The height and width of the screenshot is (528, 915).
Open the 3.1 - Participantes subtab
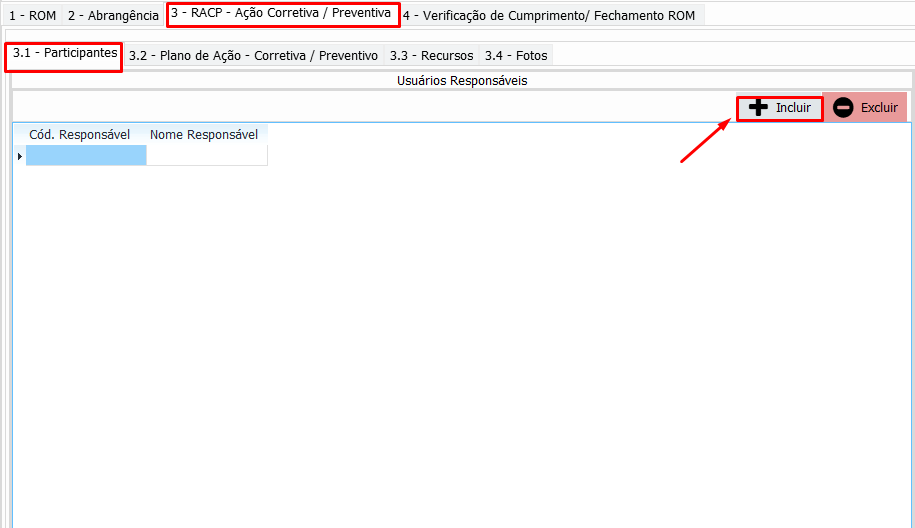(x=64, y=54)
